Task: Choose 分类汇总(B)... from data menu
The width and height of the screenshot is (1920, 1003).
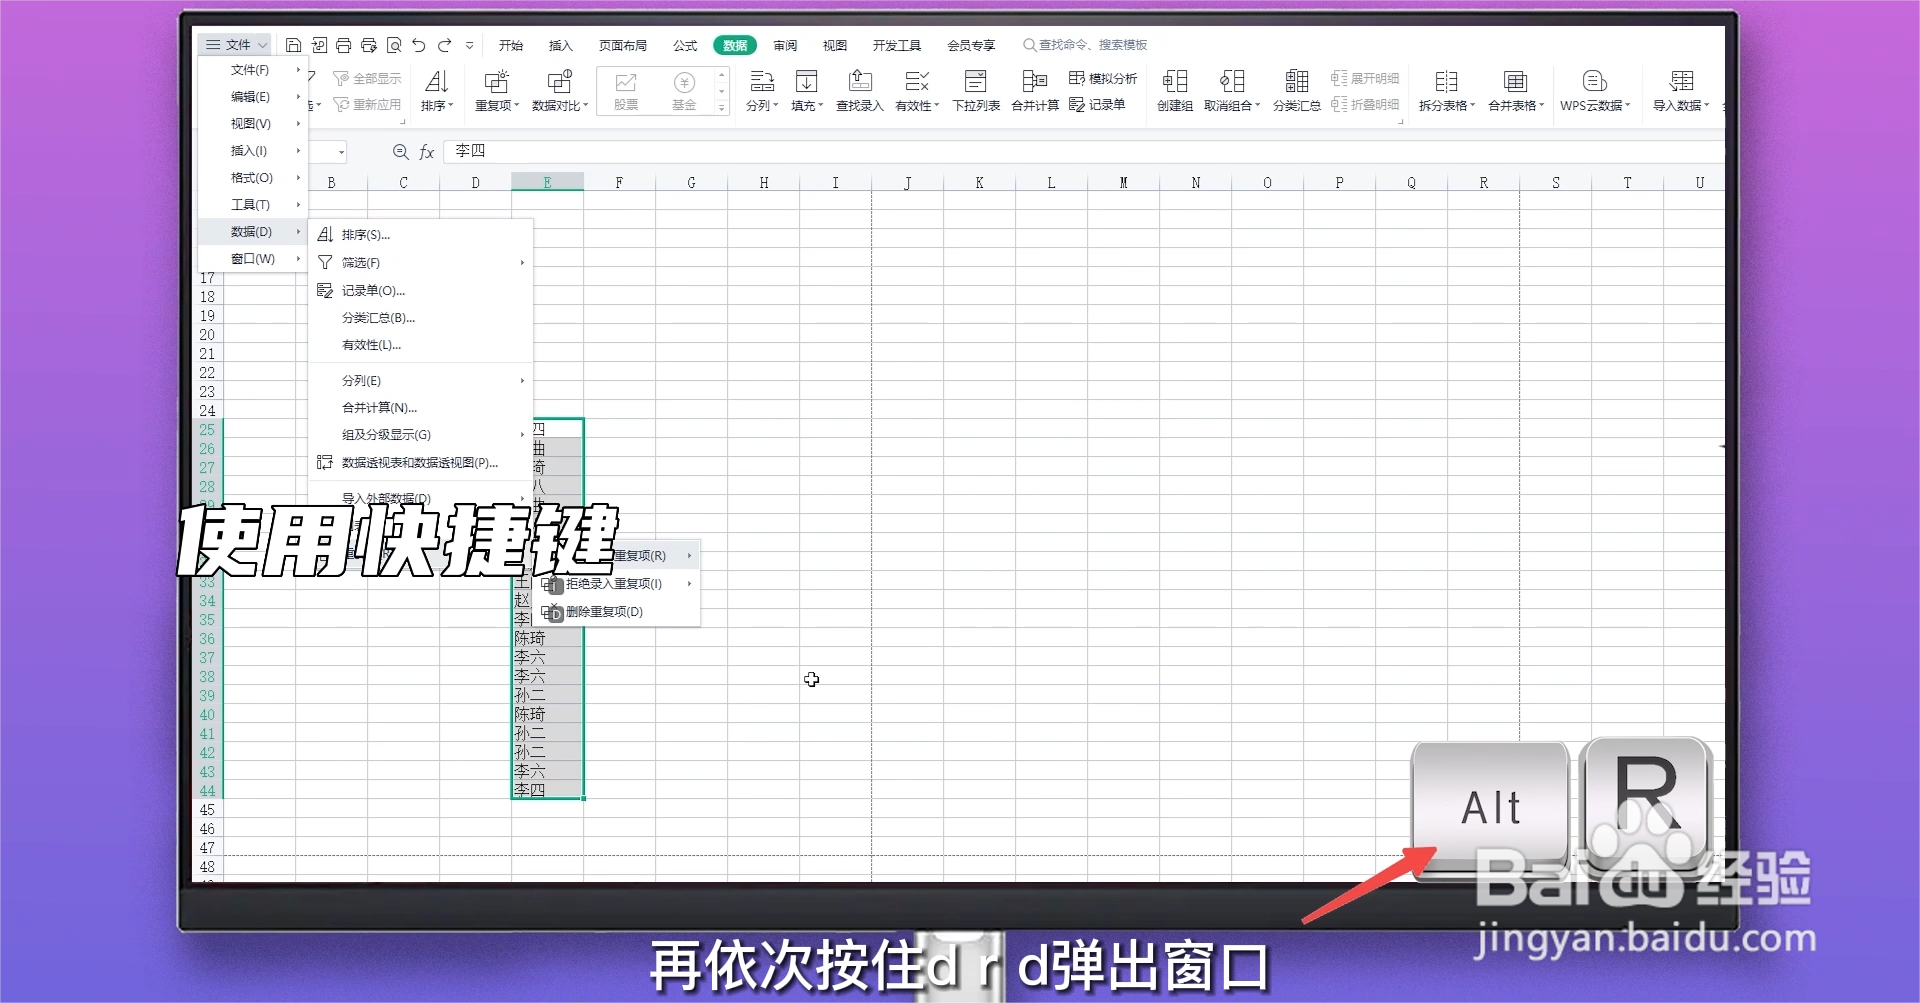Action: point(420,318)
